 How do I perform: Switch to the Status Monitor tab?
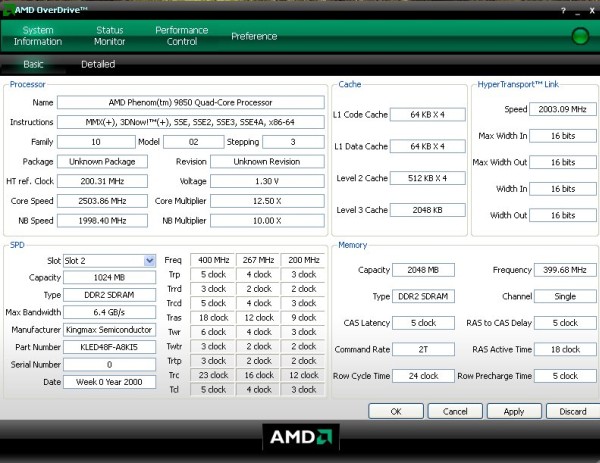(110, 36)
